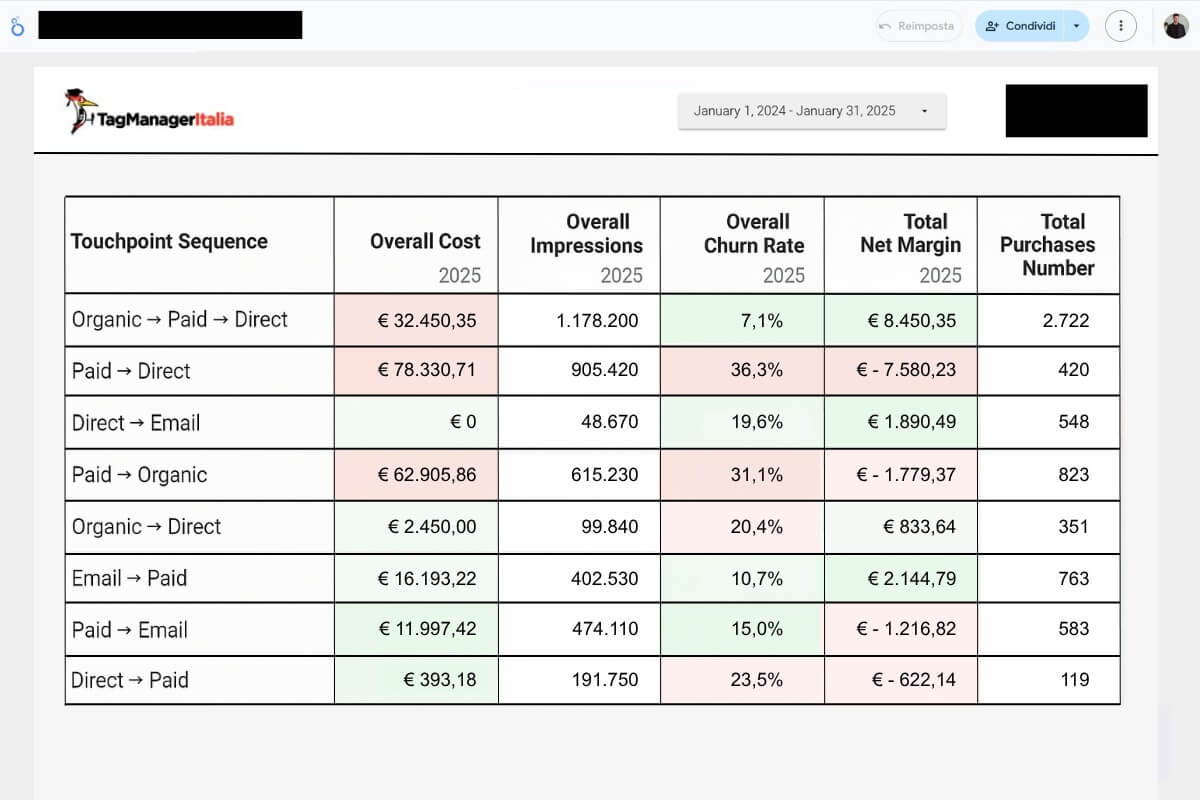Image resolution: width=1200 pixels, height=800 pixels.
Task: Open the three-dot options menu
Action: point(1121,26)
